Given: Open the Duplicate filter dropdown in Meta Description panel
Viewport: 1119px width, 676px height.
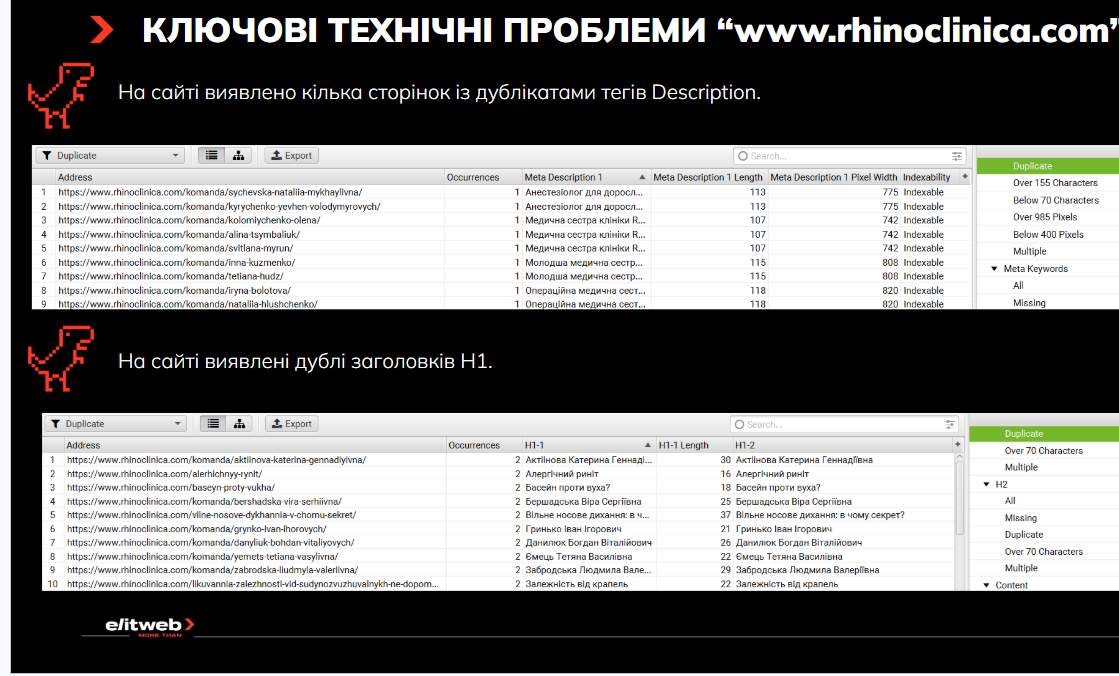Looking at the screenshot, I should [111, 156].
